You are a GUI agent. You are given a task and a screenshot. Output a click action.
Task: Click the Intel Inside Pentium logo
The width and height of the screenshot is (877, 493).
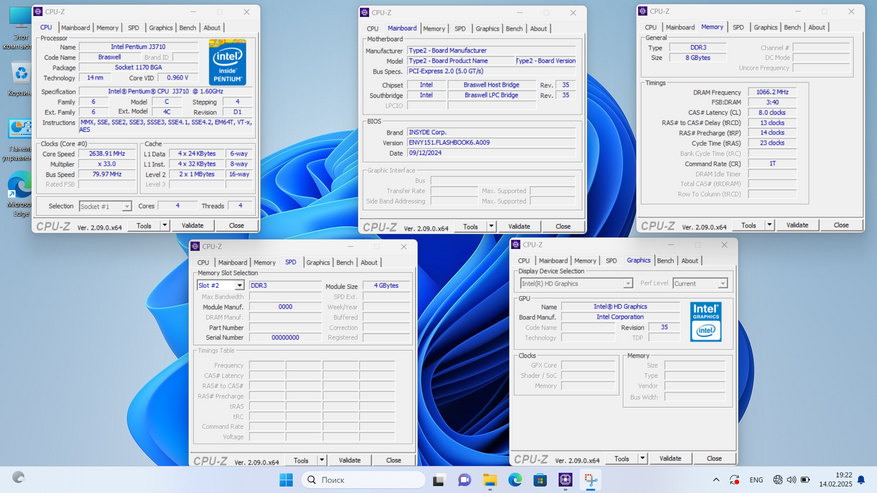point(226,62)
